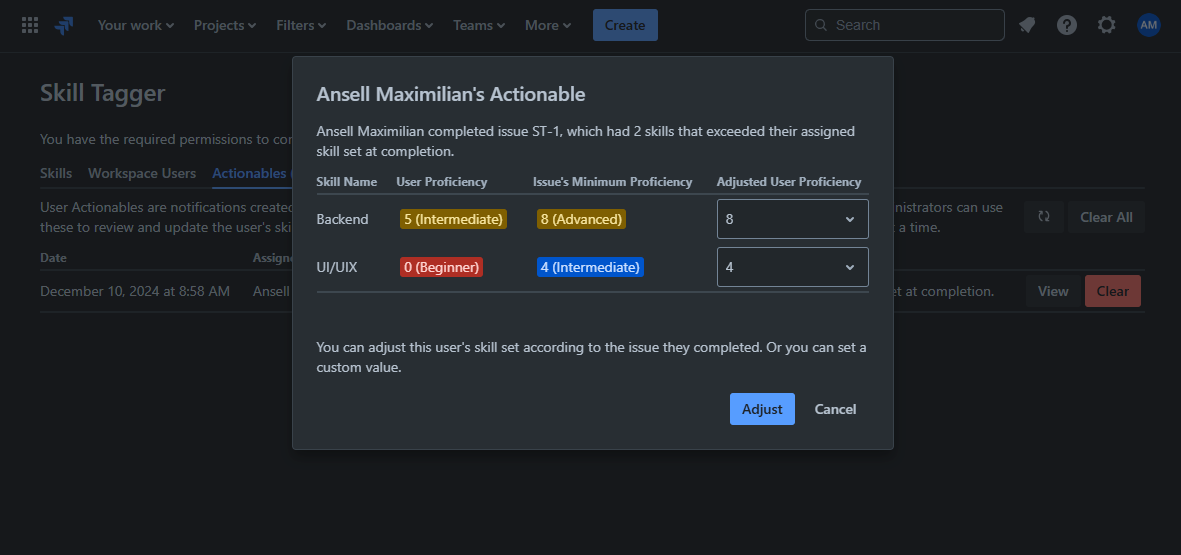This screenshot has width=1181, height=555.
Task: Focus the Search input field
Action: click(905, 25)
